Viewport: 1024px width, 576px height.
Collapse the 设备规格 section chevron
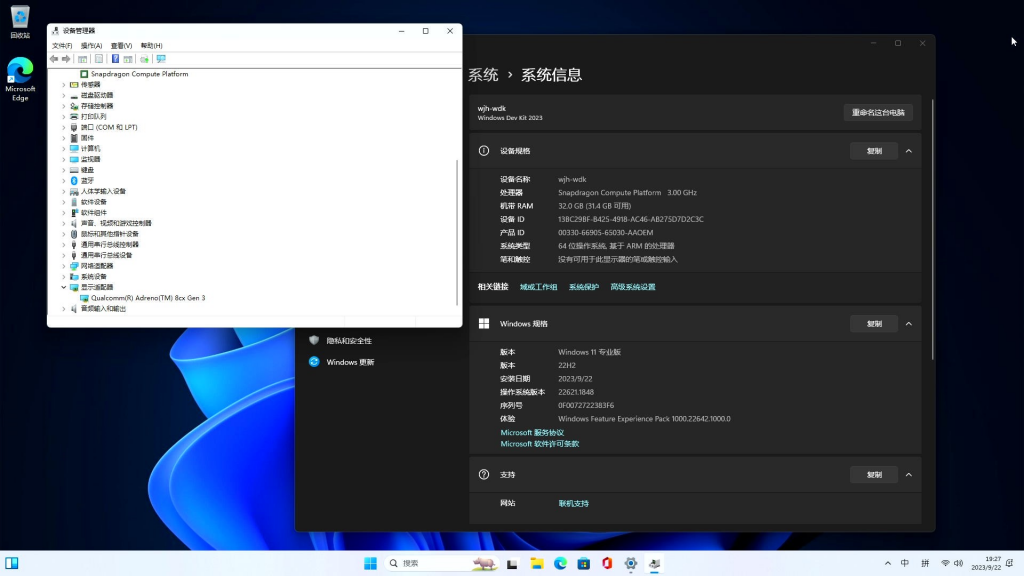(x=908, y=151)
